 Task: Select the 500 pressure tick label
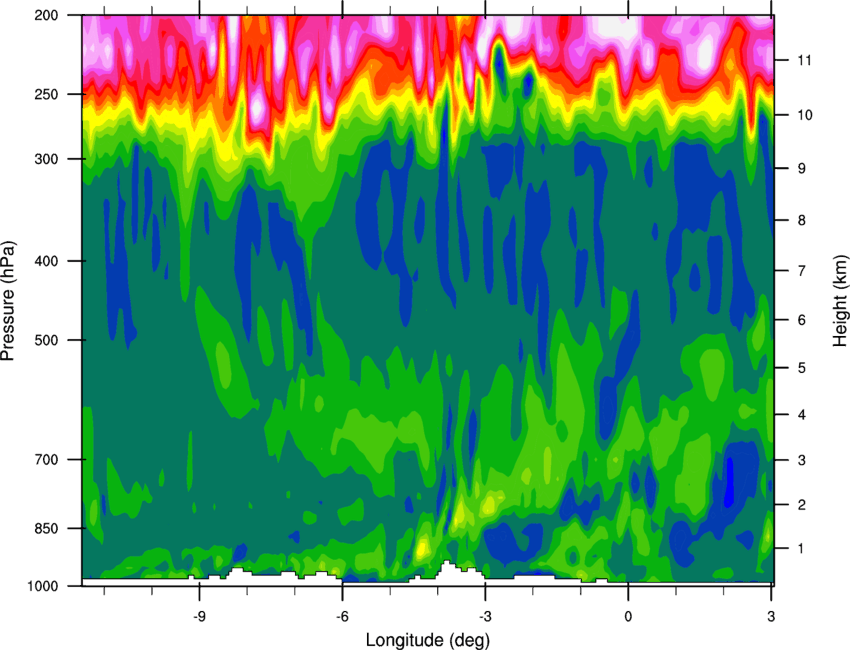pyautogui.click(x=47, y=340)
